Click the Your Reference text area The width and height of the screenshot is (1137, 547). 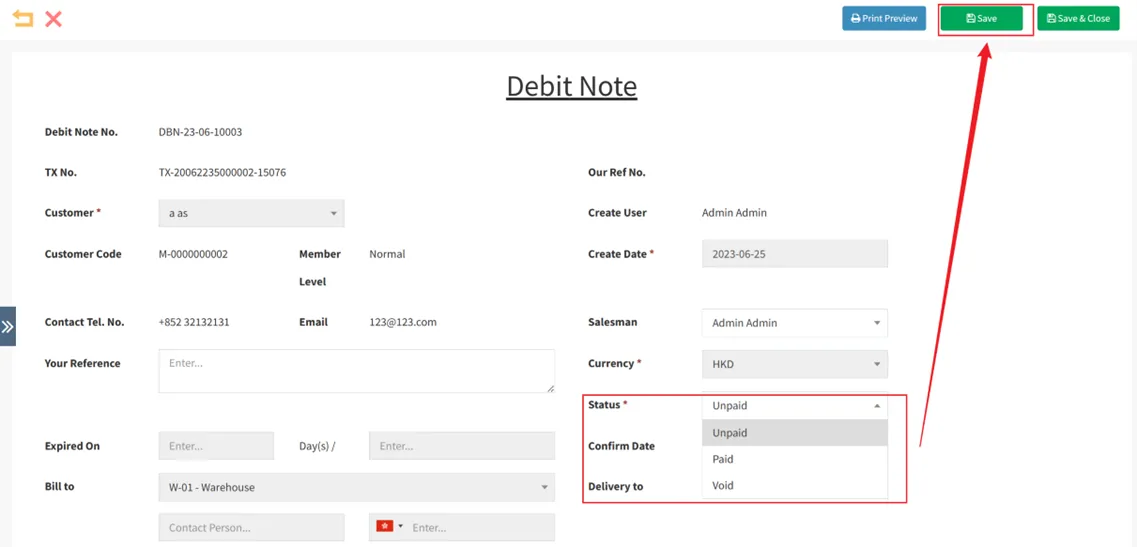[356, 371]
